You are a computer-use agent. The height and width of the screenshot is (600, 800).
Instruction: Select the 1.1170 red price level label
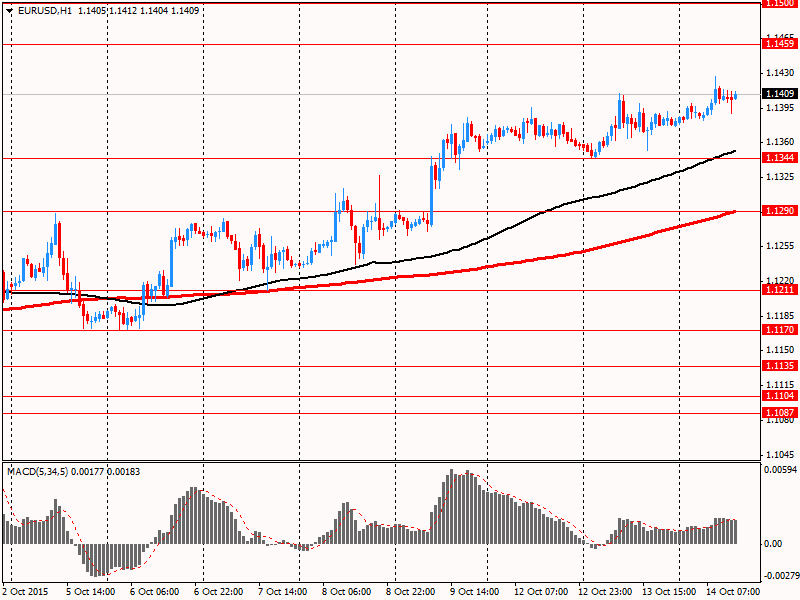[x=780, y=330]
